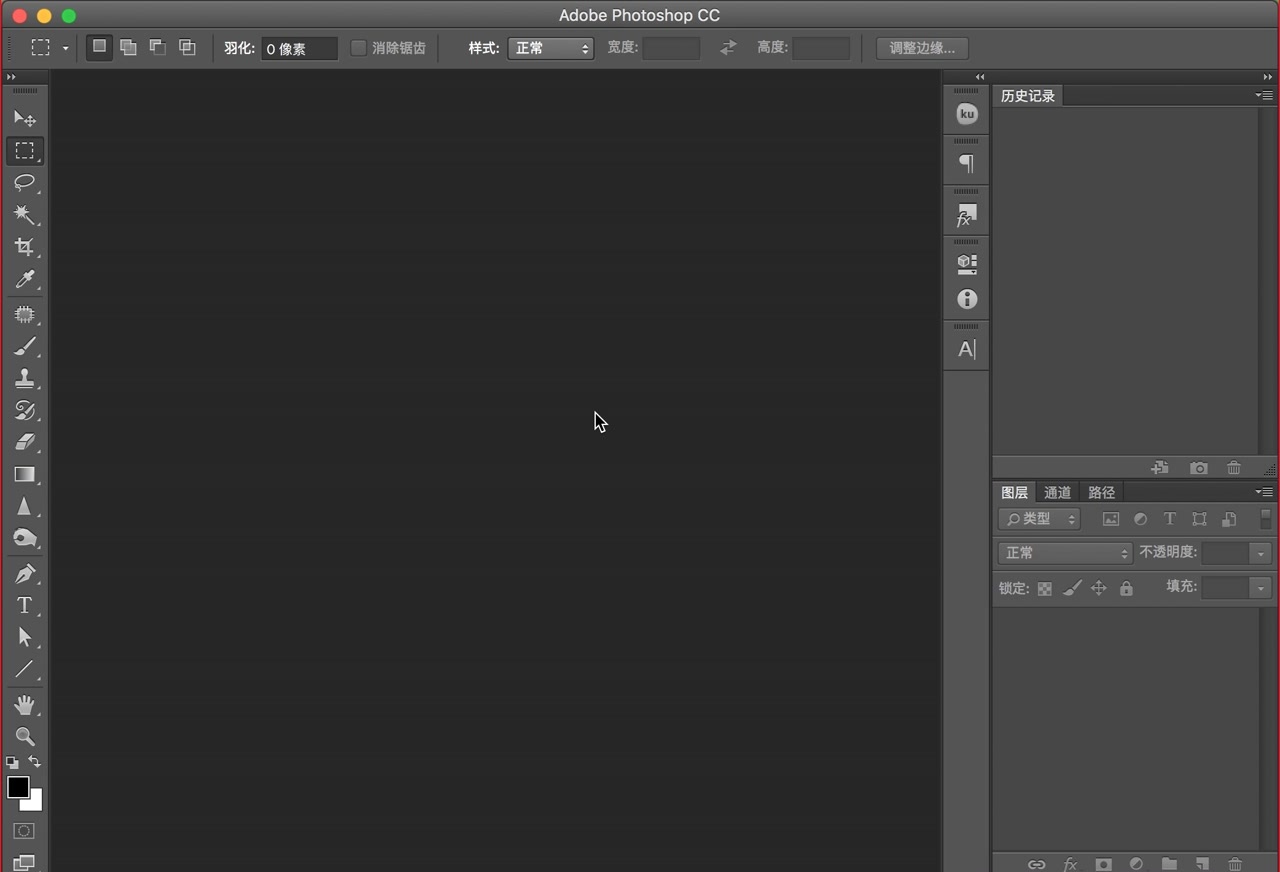Toggle lock image pixels brush icon
1280x872 pixels.
pyautogui.click(x=1072, y=589)
